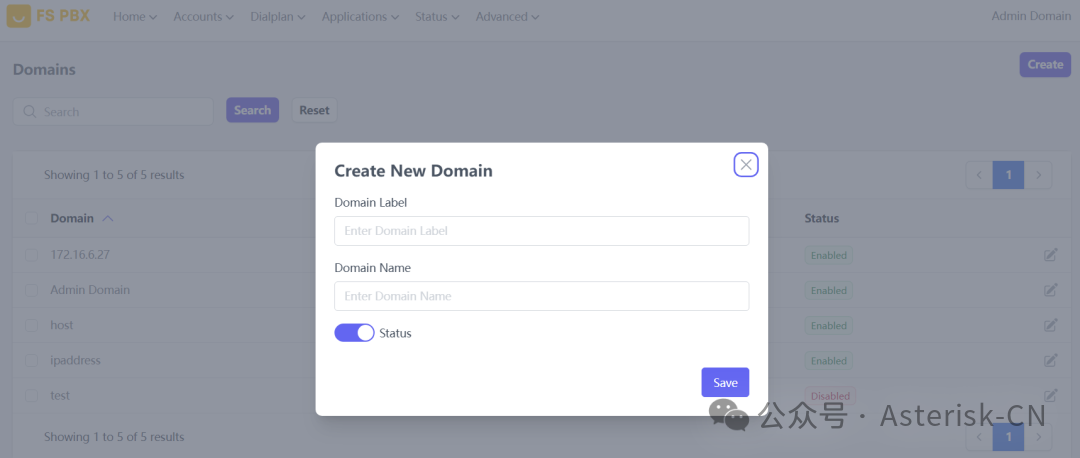Toggle the Status switch in dialog

[354, 333]
